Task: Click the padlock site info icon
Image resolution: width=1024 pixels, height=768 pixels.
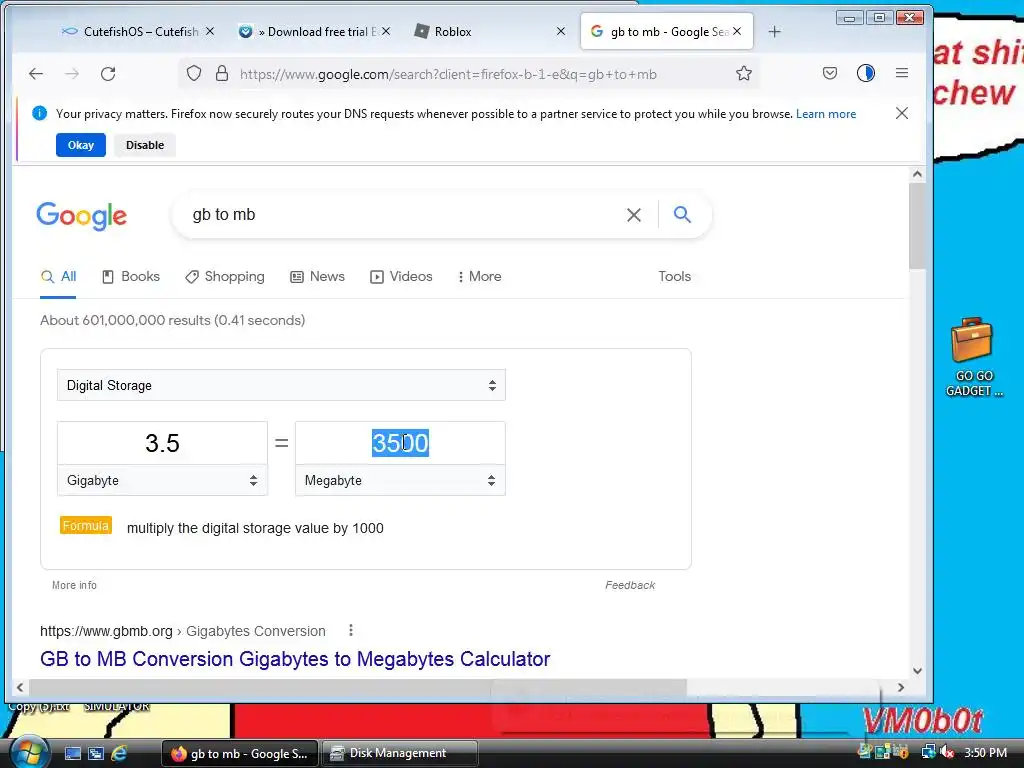Action: [222, 74]
